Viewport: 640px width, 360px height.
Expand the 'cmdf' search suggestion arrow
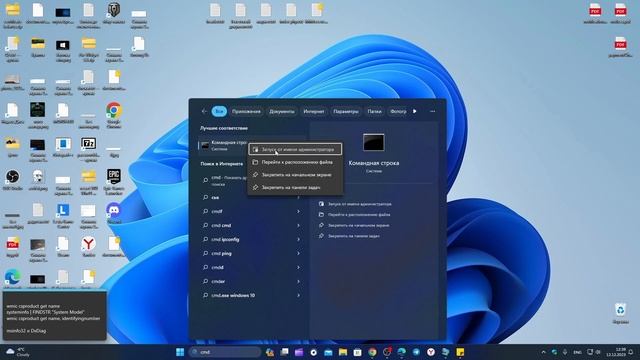pyautogui.click(x=298, y=211)
